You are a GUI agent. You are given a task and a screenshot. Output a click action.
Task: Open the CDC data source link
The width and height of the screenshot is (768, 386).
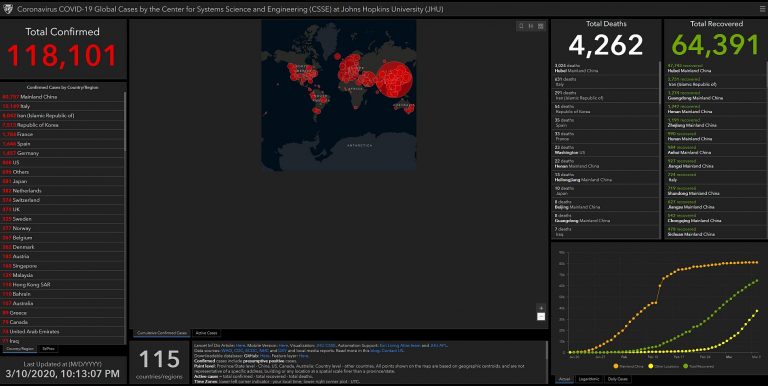tap(239, 351)
